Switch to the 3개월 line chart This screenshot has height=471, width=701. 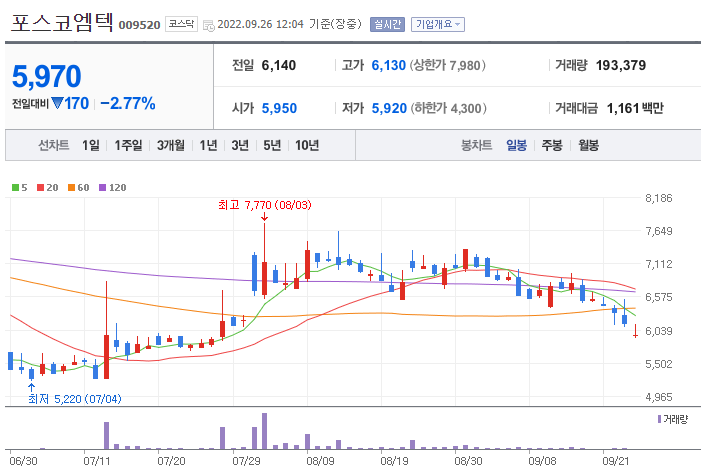(x=171, y=145)
